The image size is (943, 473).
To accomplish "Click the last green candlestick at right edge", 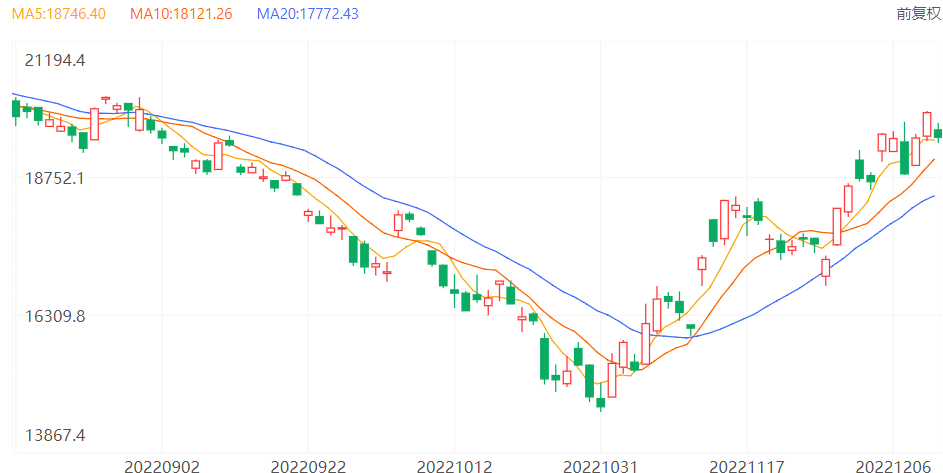I will point(938,133).
